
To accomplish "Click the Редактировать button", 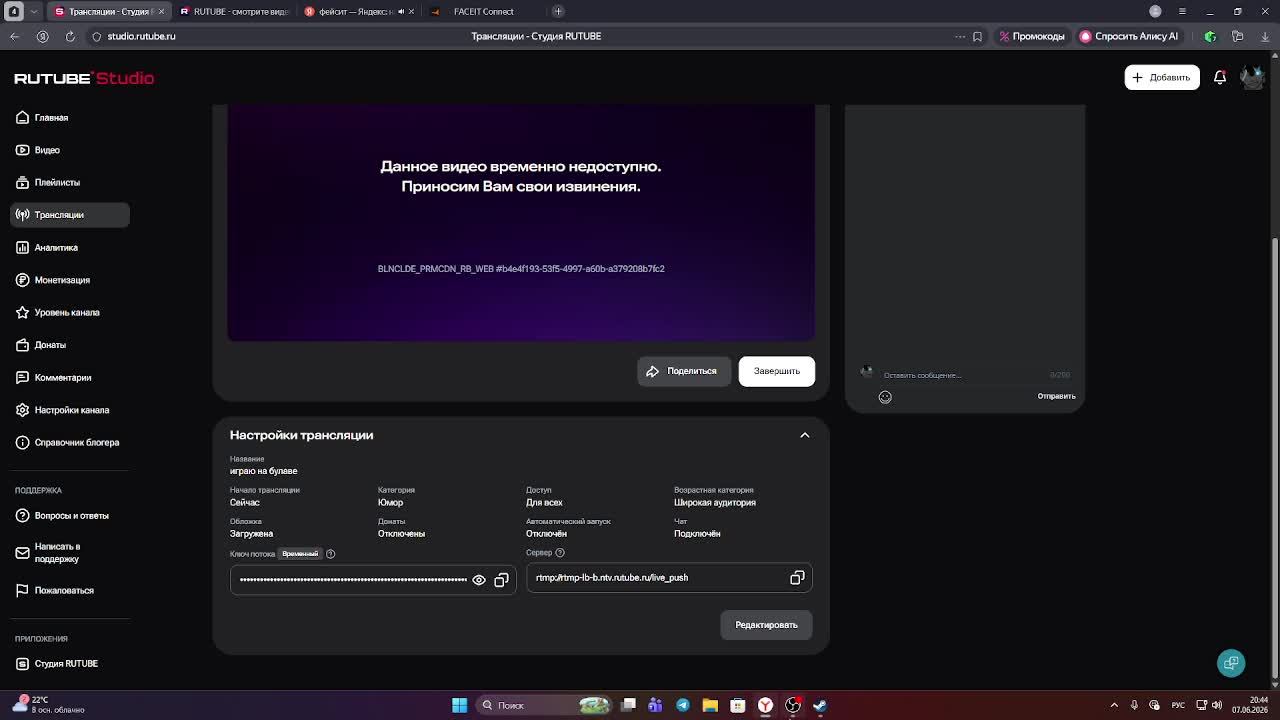I will tap(767, 625).
